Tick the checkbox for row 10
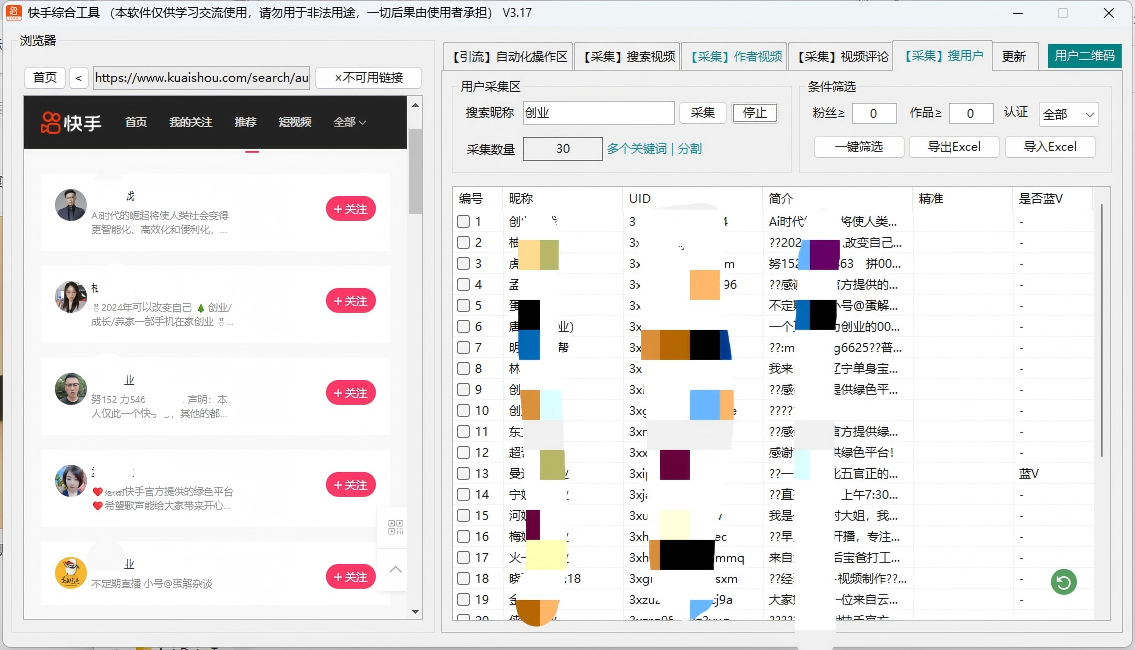 [x=463, y=410]
